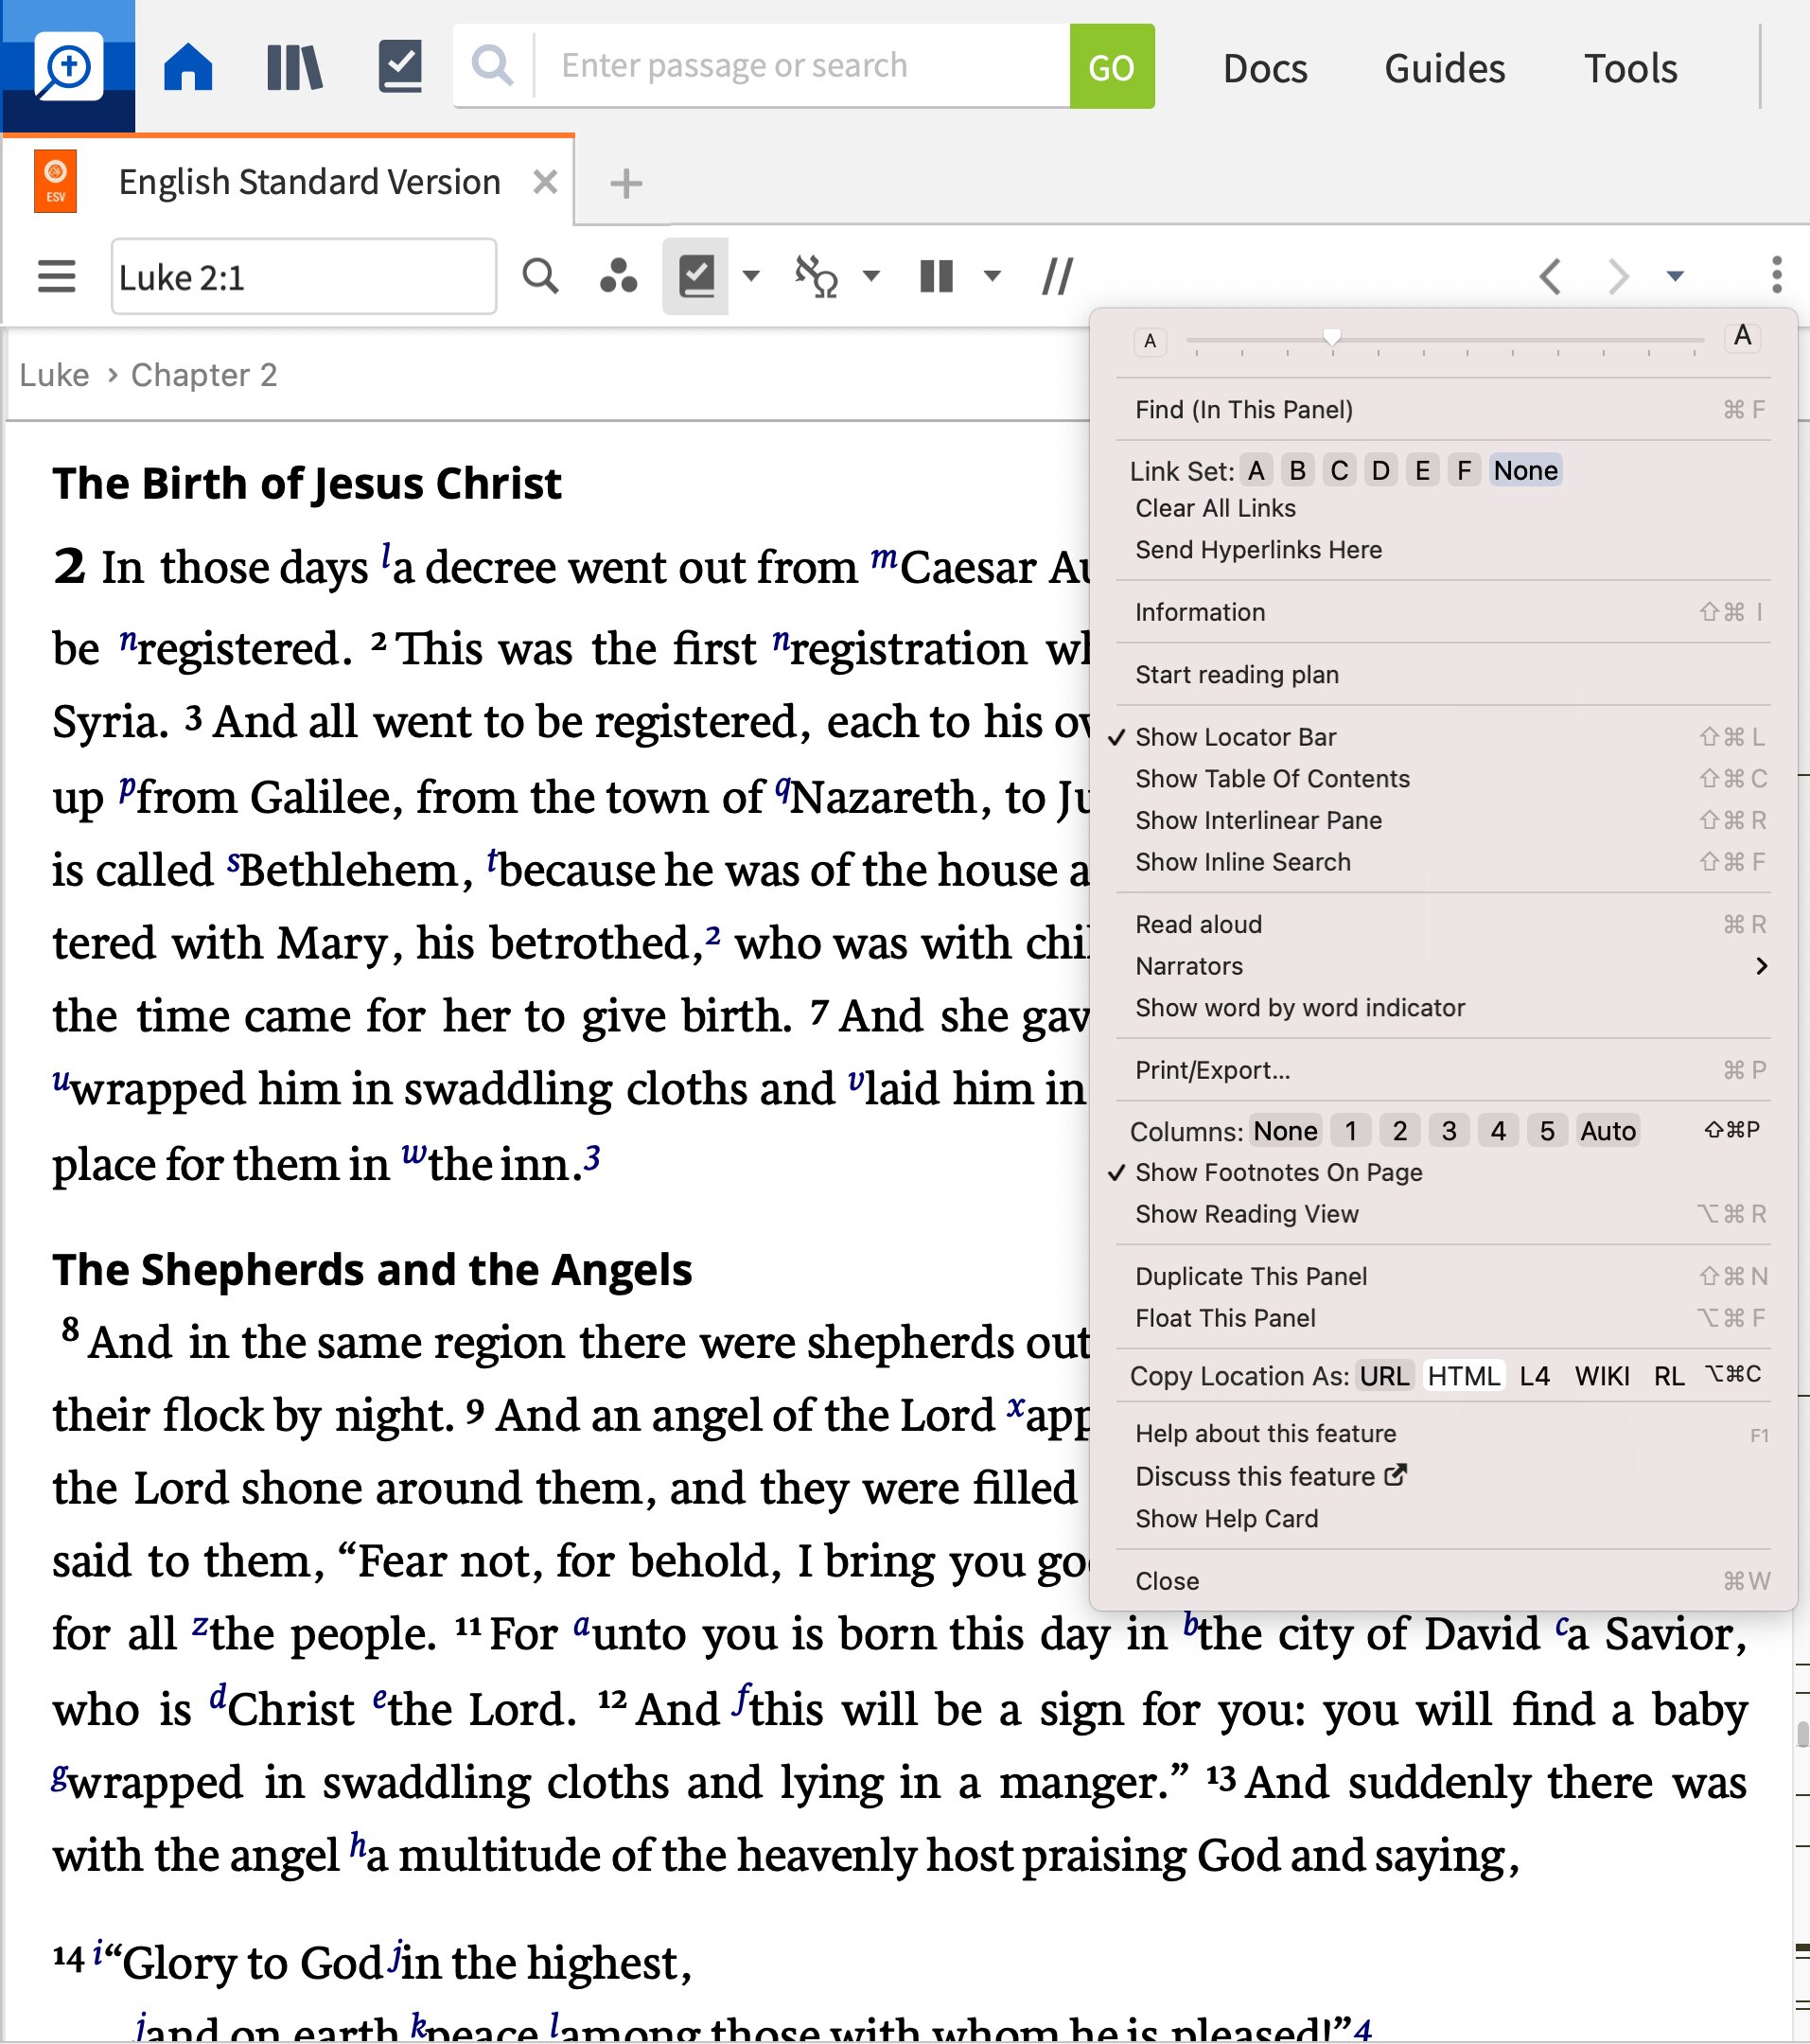Select Clear All Links

tap(1443, 508)
